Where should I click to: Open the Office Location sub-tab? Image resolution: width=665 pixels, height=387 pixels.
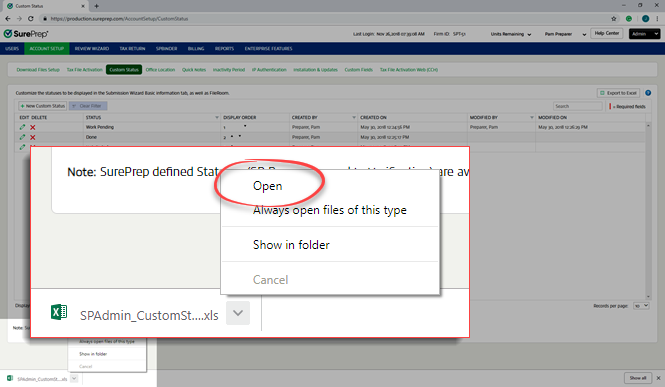(160, 70)
